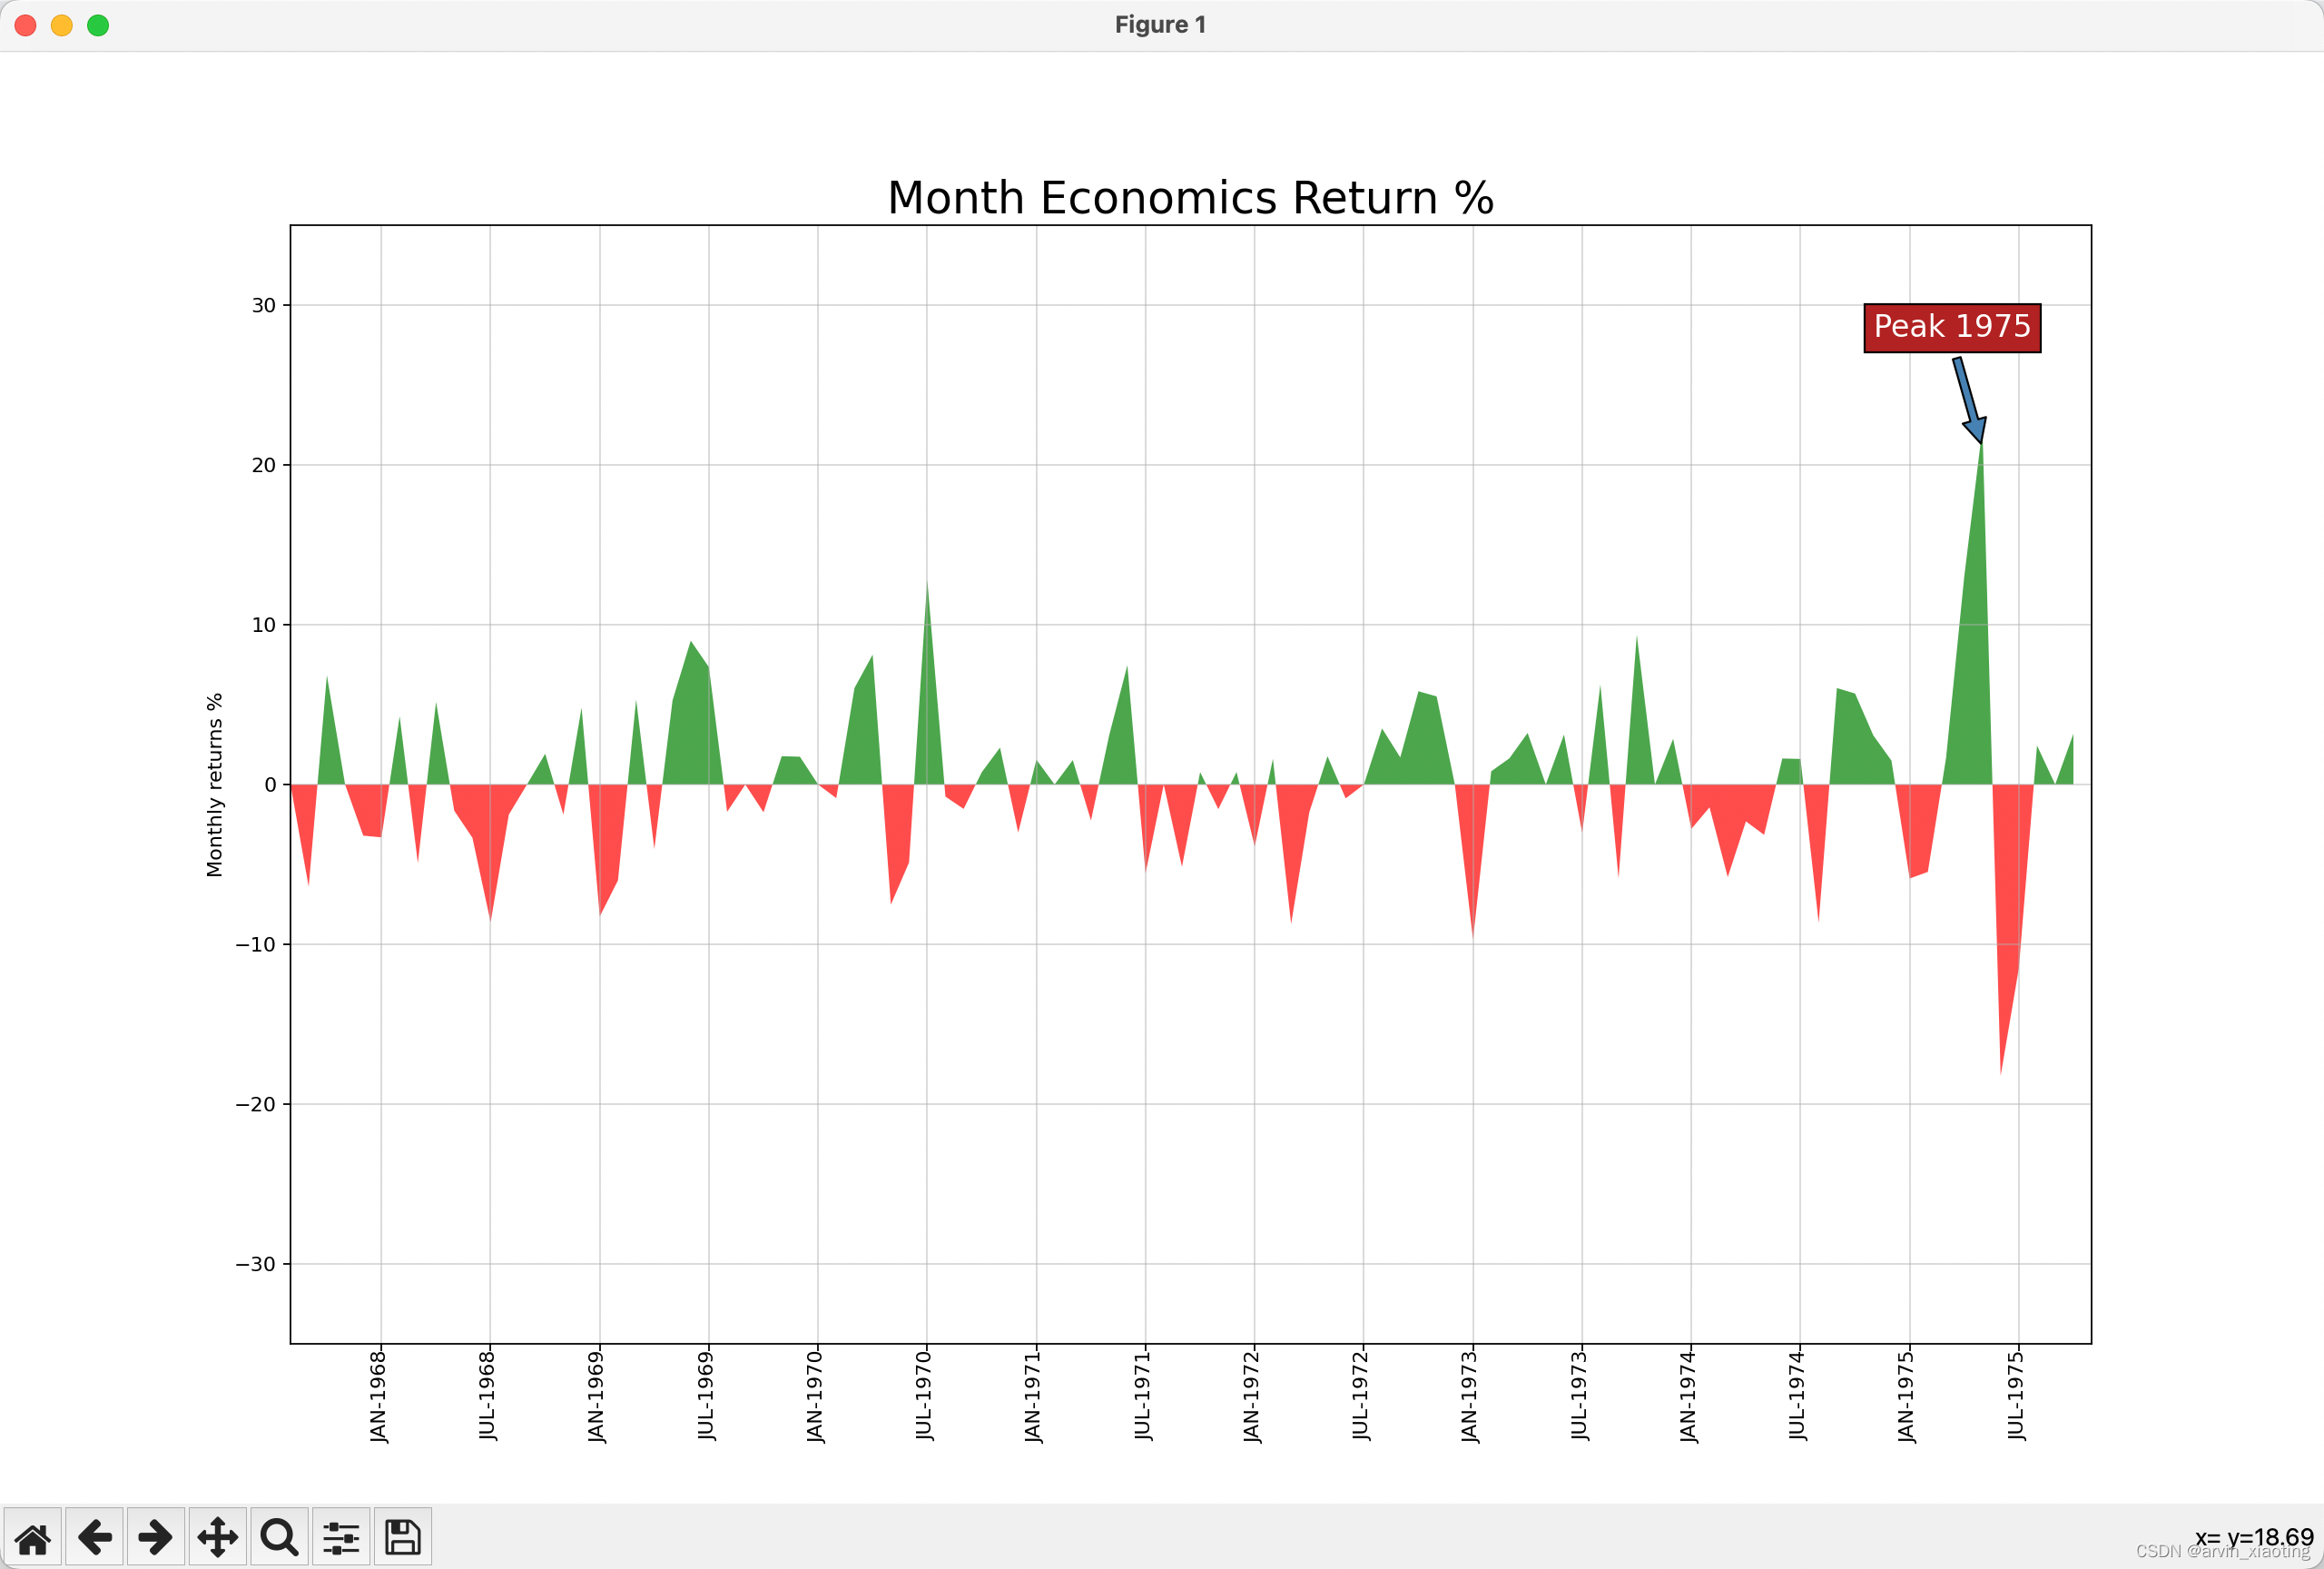This screenshot has height=1569, width=2324.
Task: Click the Peak 1975 annotation box
Action: pos(1951,327)
